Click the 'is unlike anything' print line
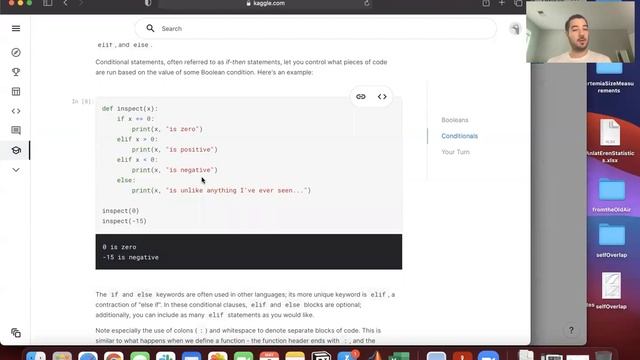The image size is (640, 360). pyautogui.click(x=221, y=190)
